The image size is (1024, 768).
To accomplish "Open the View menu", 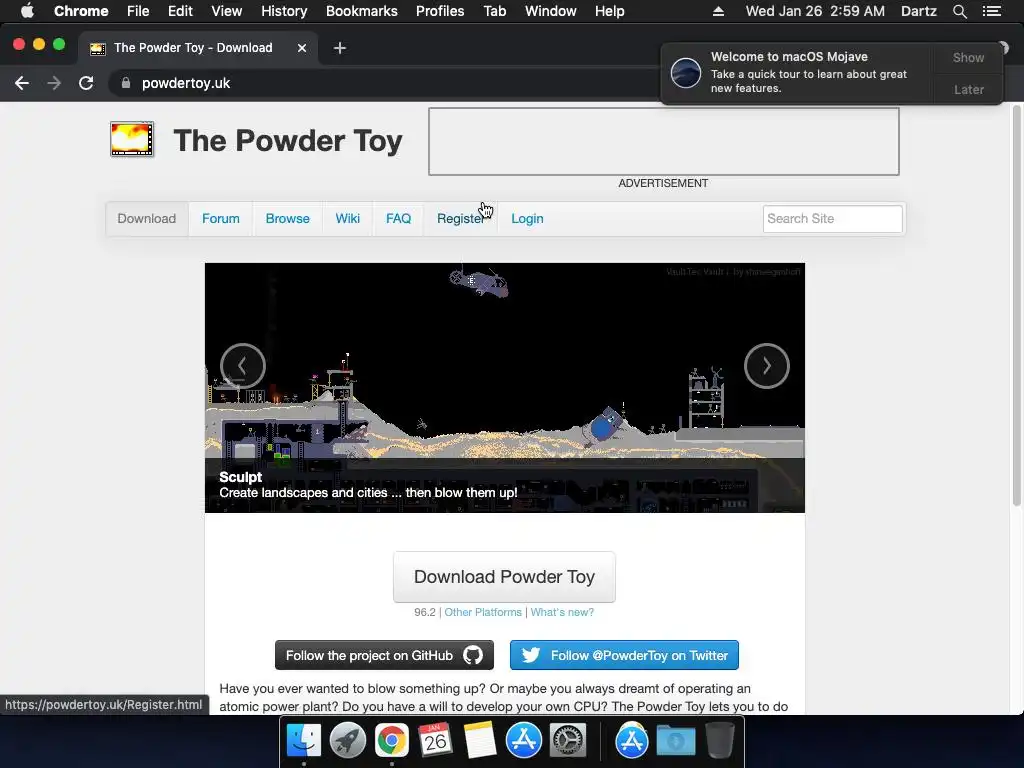I will pyautogui.click(x=227, y=11).
